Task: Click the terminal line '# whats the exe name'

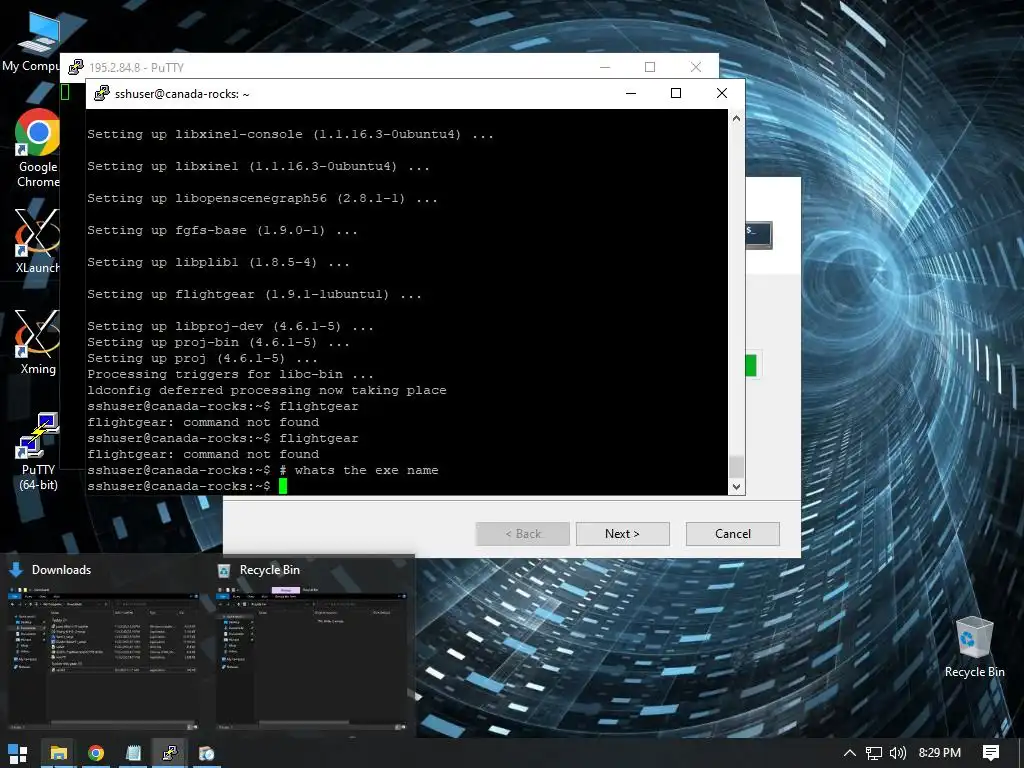Action: [x=359, y=470]
